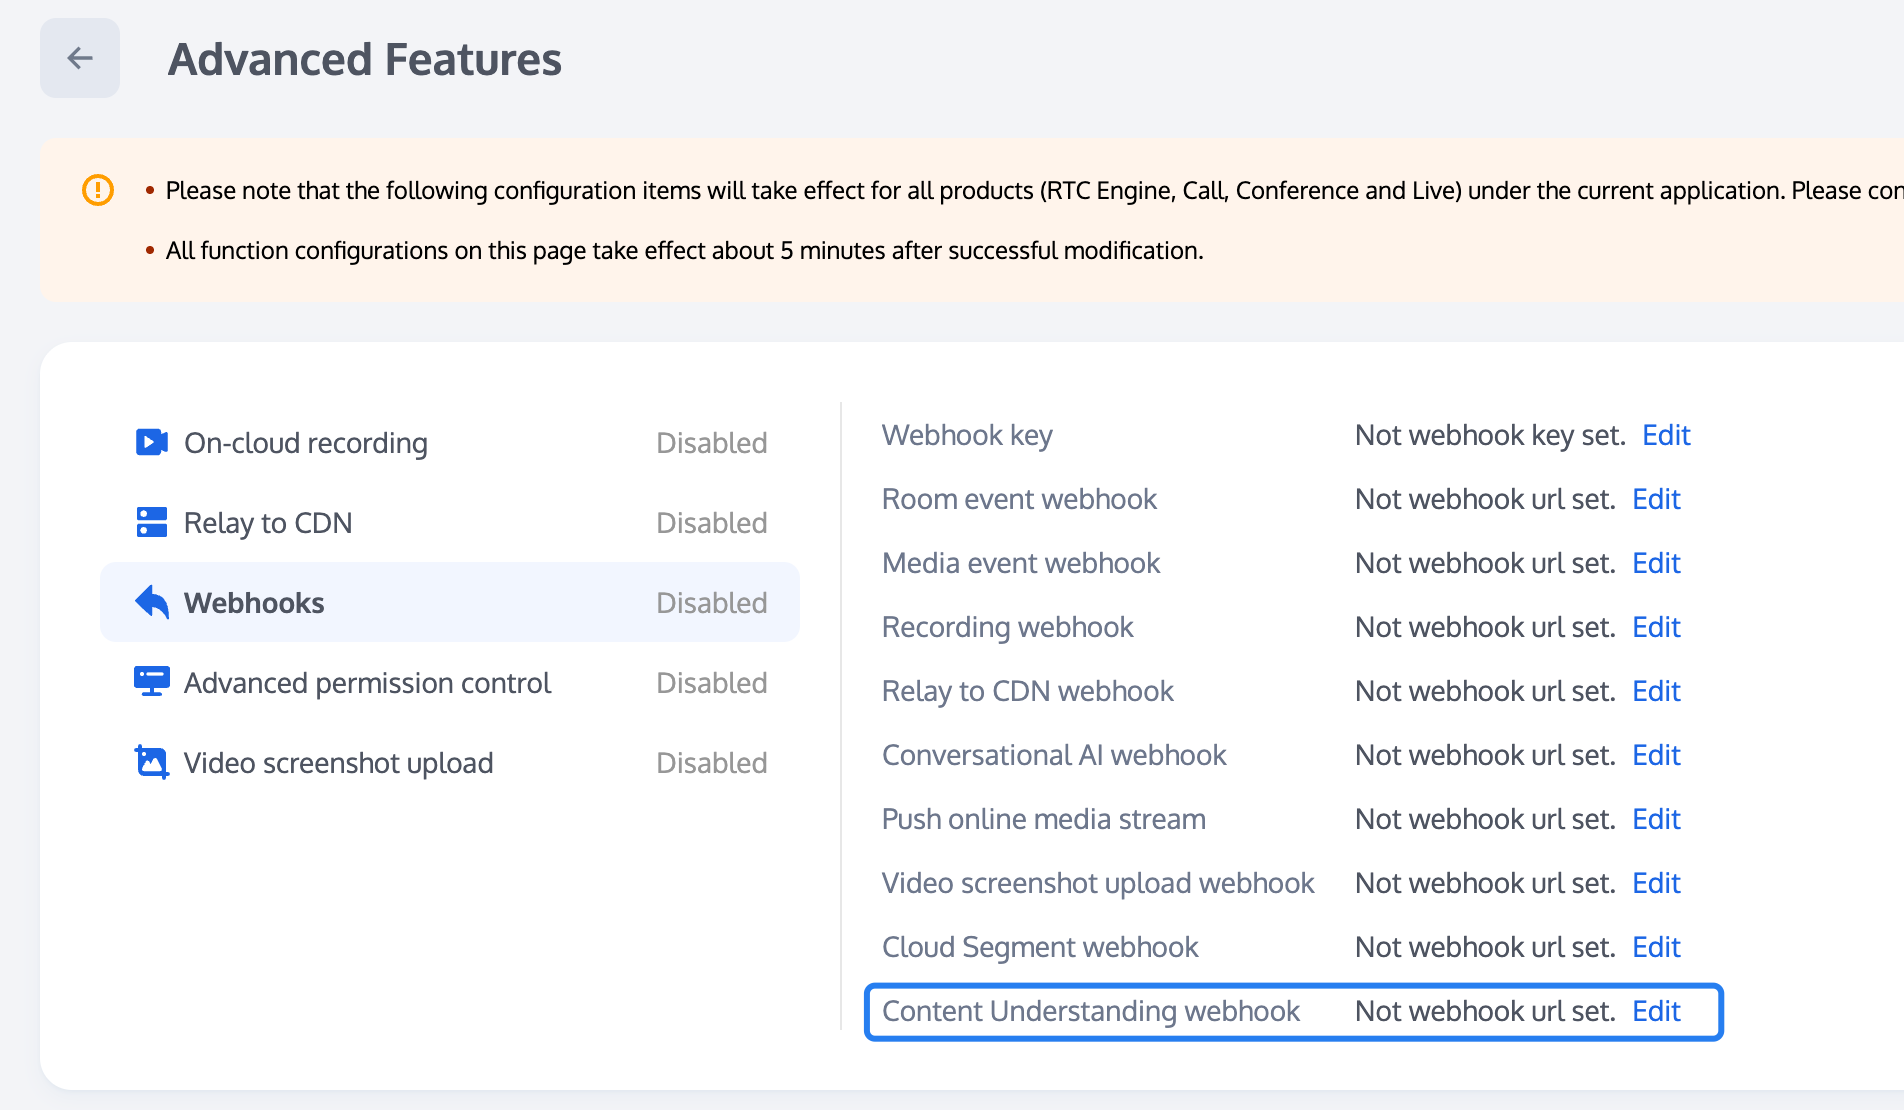
Task: Open the On-cloud recording section
Action: 305,443
